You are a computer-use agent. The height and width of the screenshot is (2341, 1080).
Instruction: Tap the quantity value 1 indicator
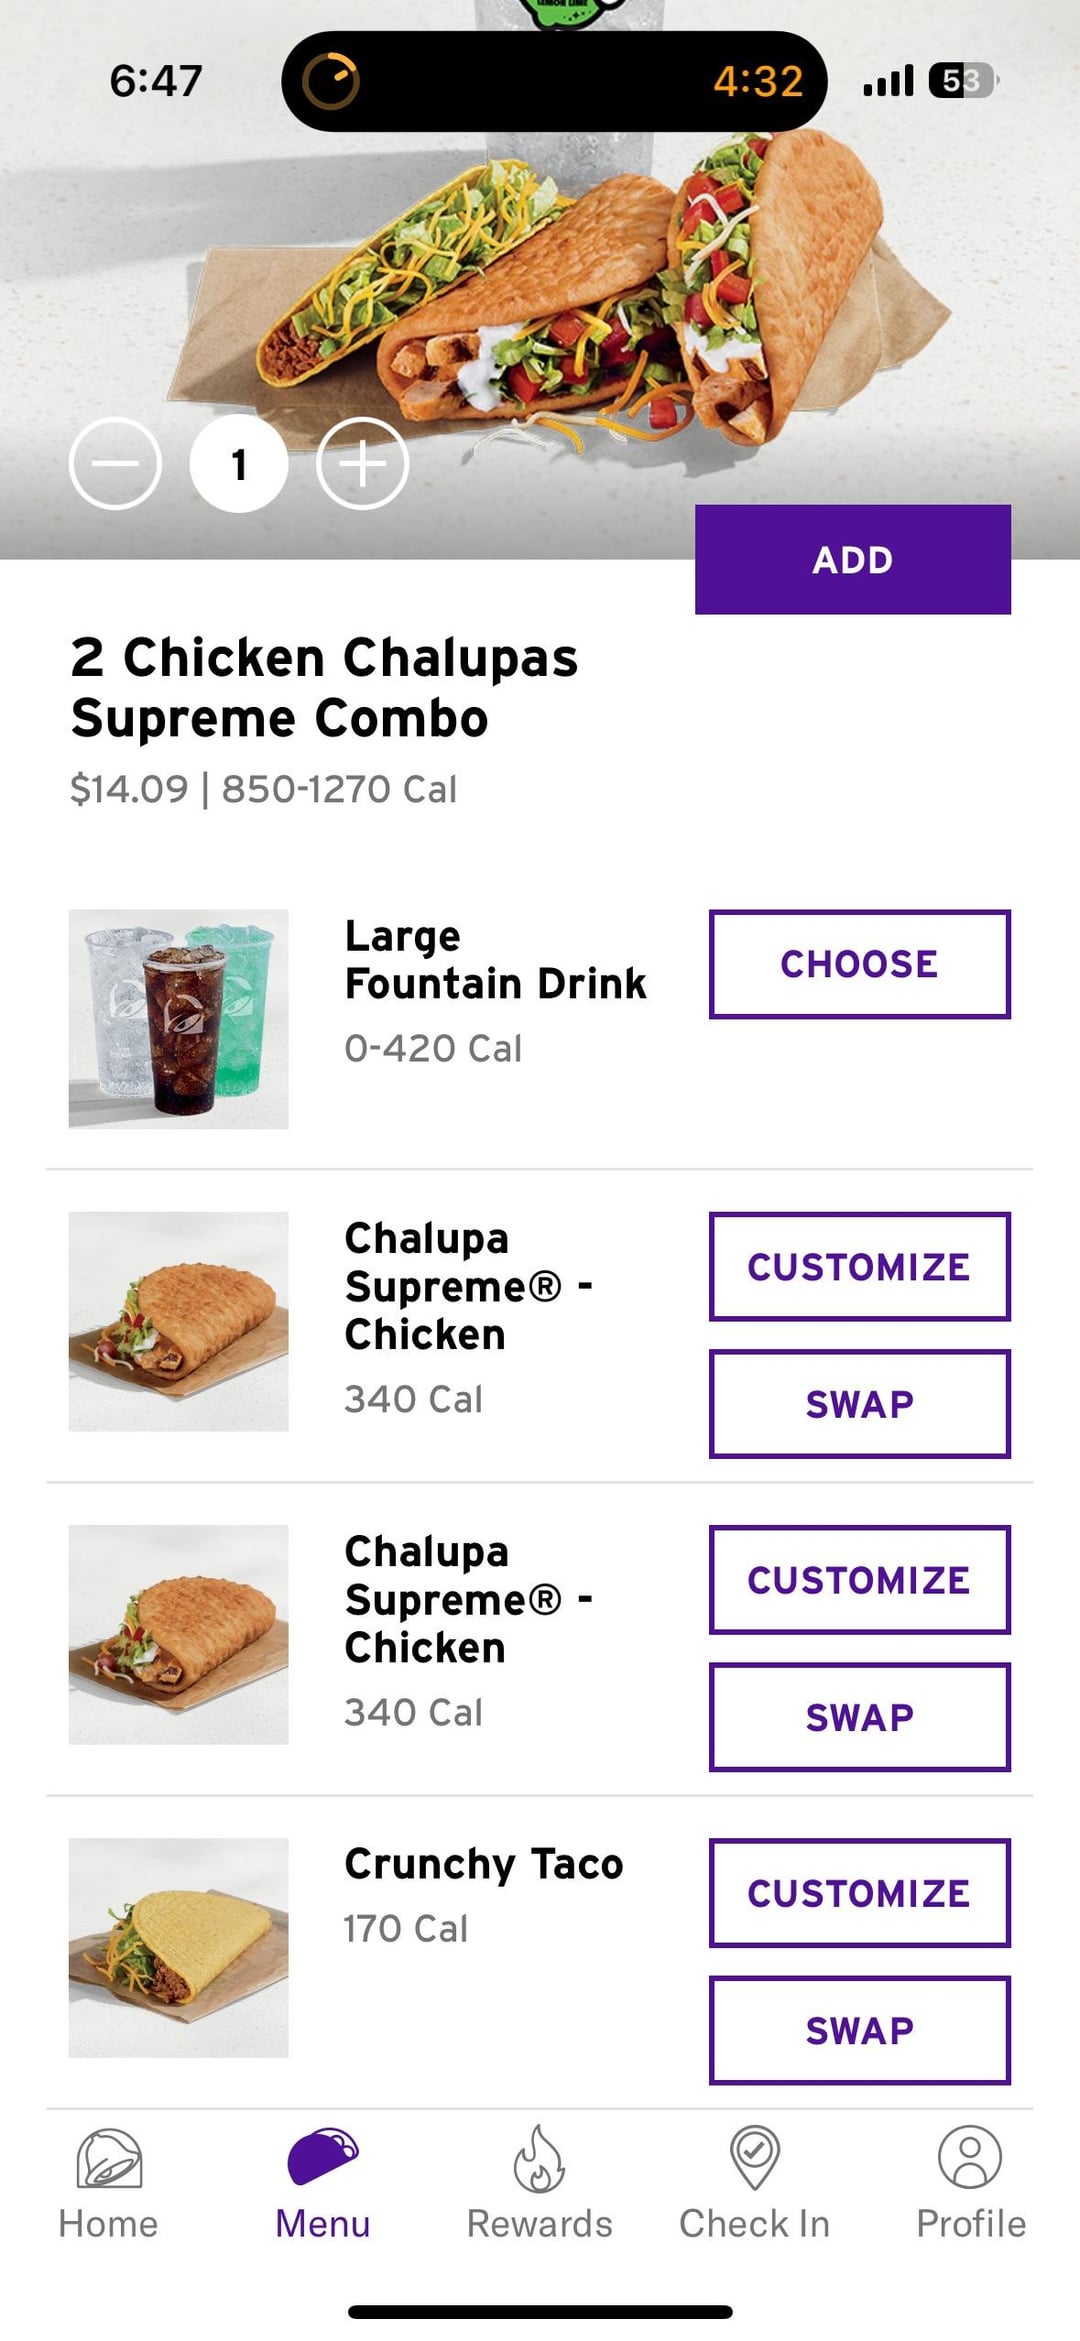pyautogui.click(x=239, y=464)
